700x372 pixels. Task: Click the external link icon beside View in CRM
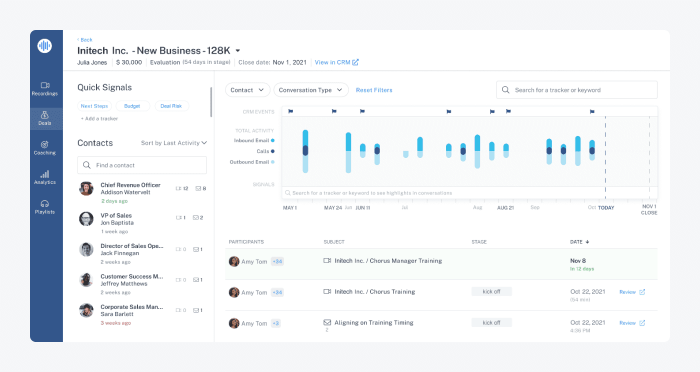pos(355,63)
